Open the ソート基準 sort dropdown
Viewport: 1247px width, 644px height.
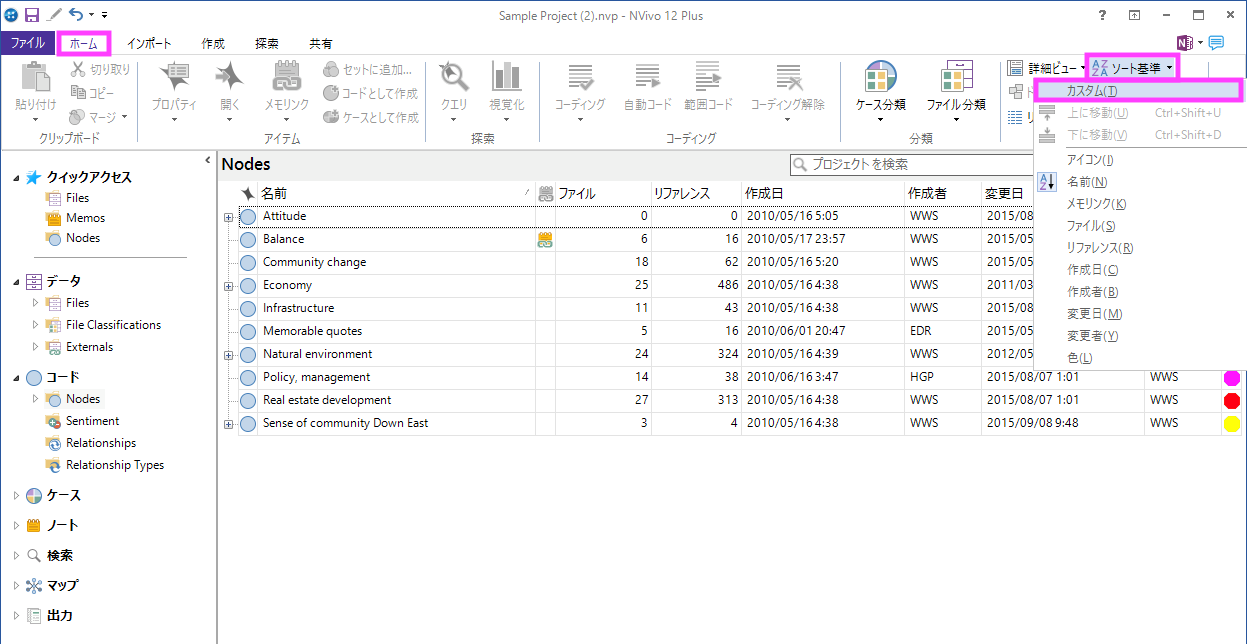pyautogui.click(x=1132, y=68)
